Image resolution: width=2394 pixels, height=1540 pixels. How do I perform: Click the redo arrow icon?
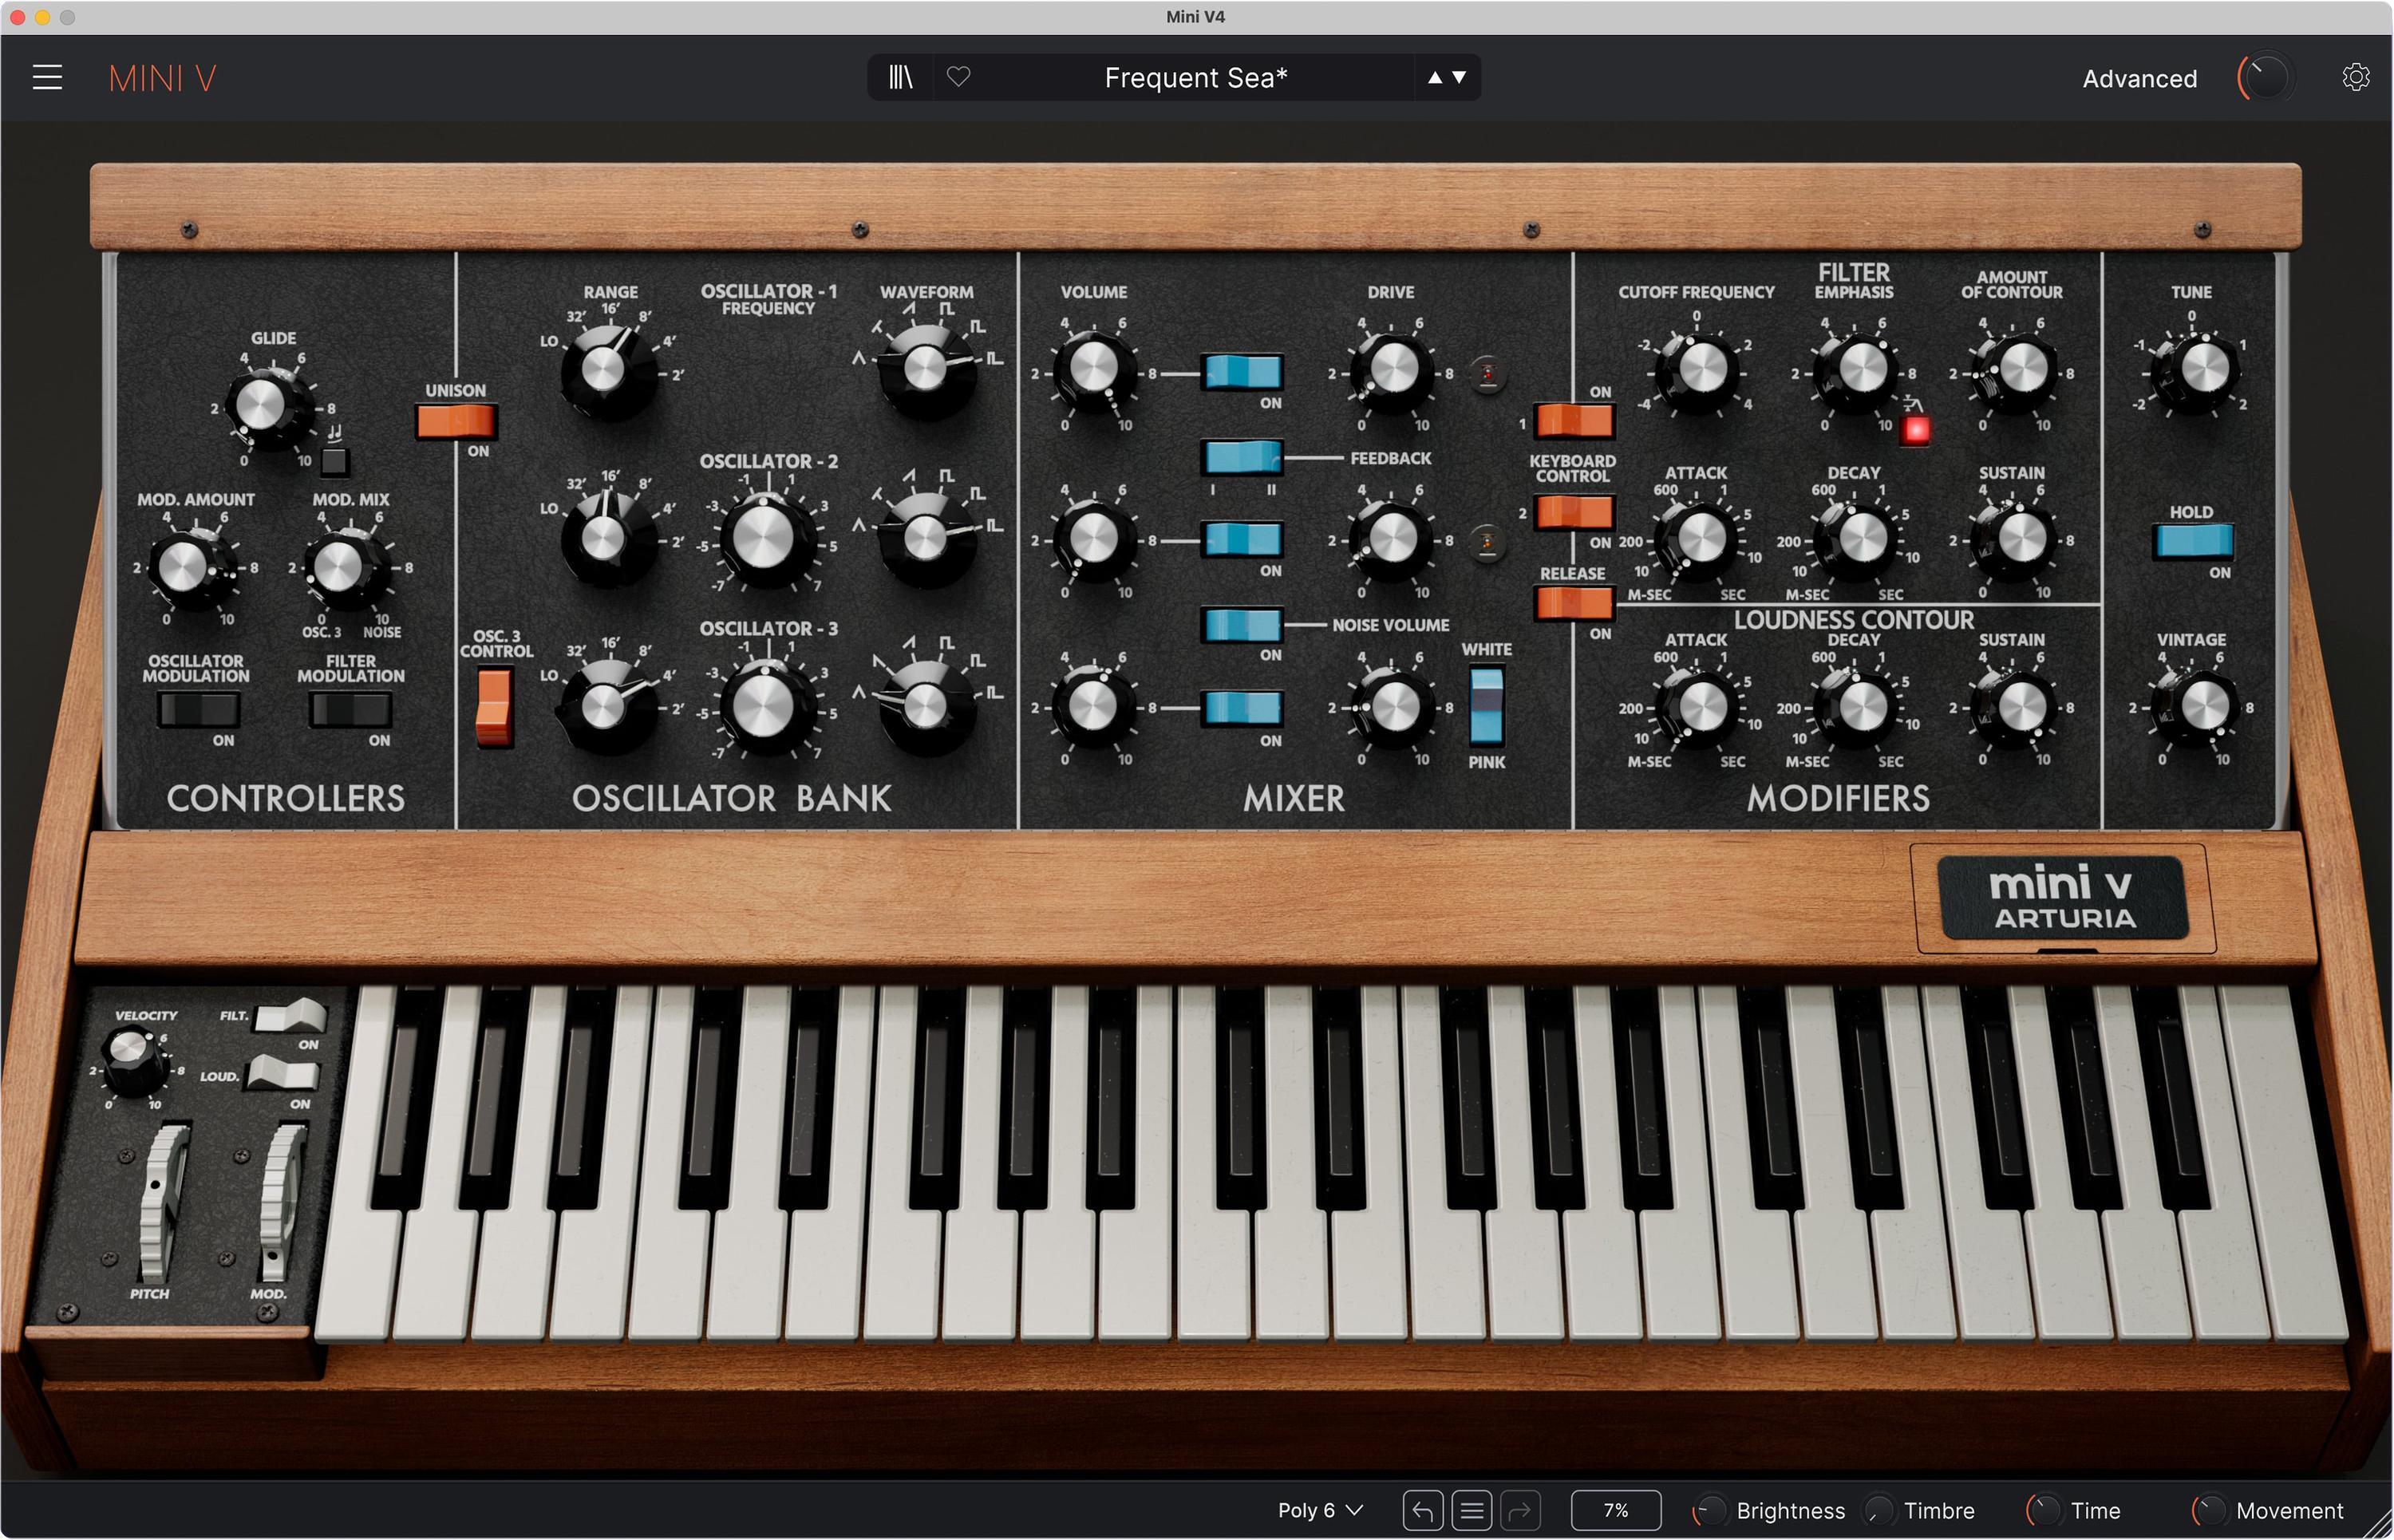pos(1522,1510)
